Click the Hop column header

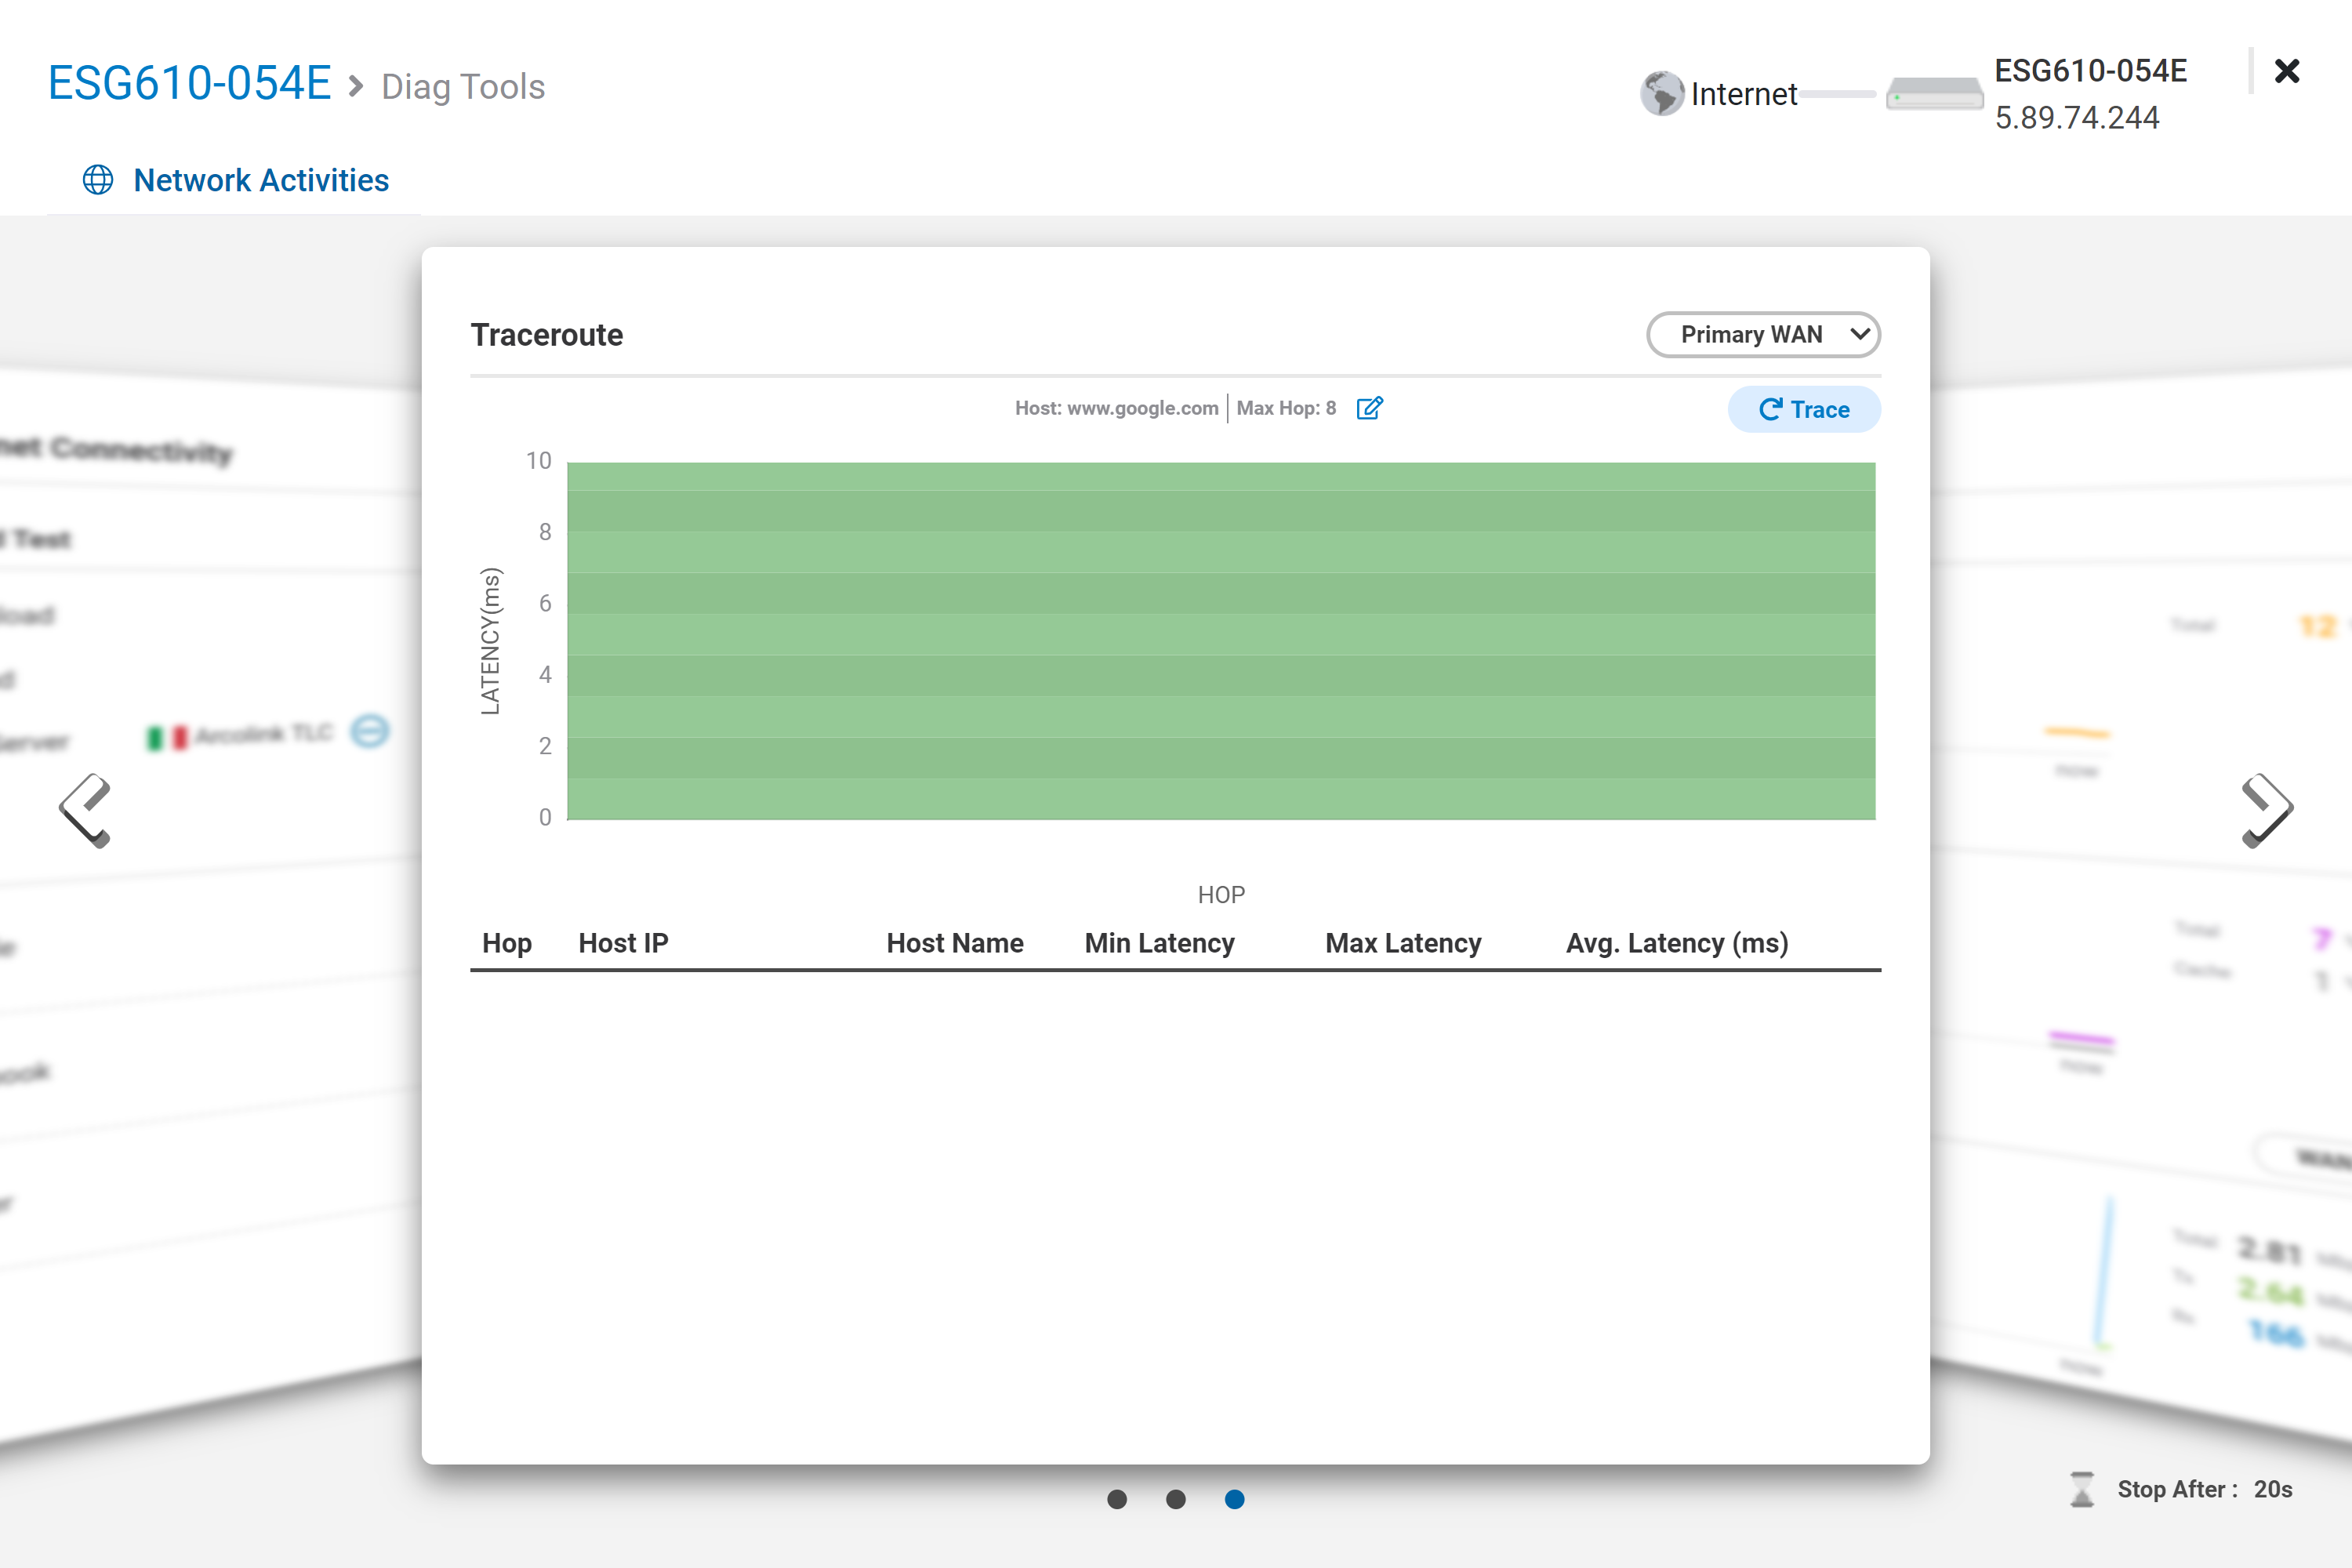click(x=507, y=943)
